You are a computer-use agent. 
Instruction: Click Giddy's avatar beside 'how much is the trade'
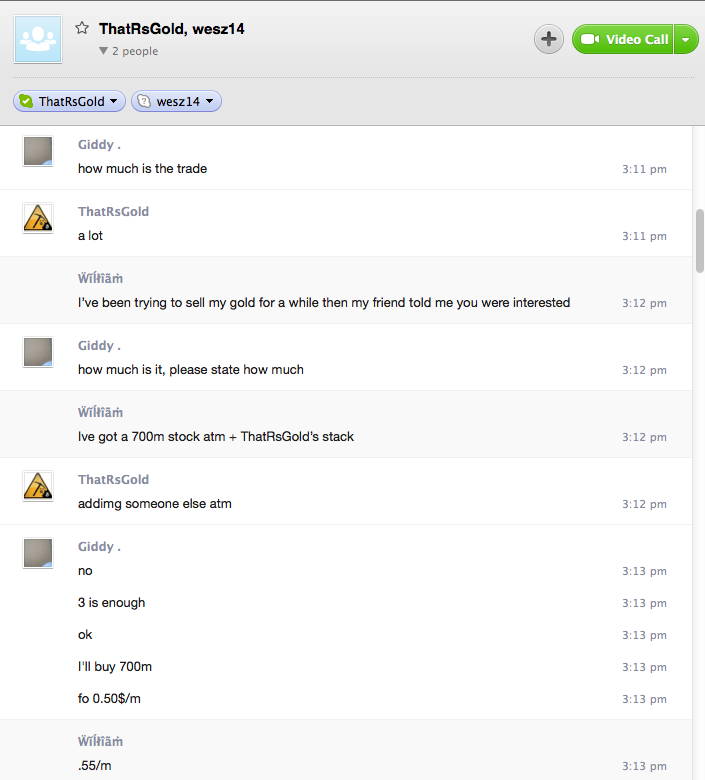tap(38, 151)
